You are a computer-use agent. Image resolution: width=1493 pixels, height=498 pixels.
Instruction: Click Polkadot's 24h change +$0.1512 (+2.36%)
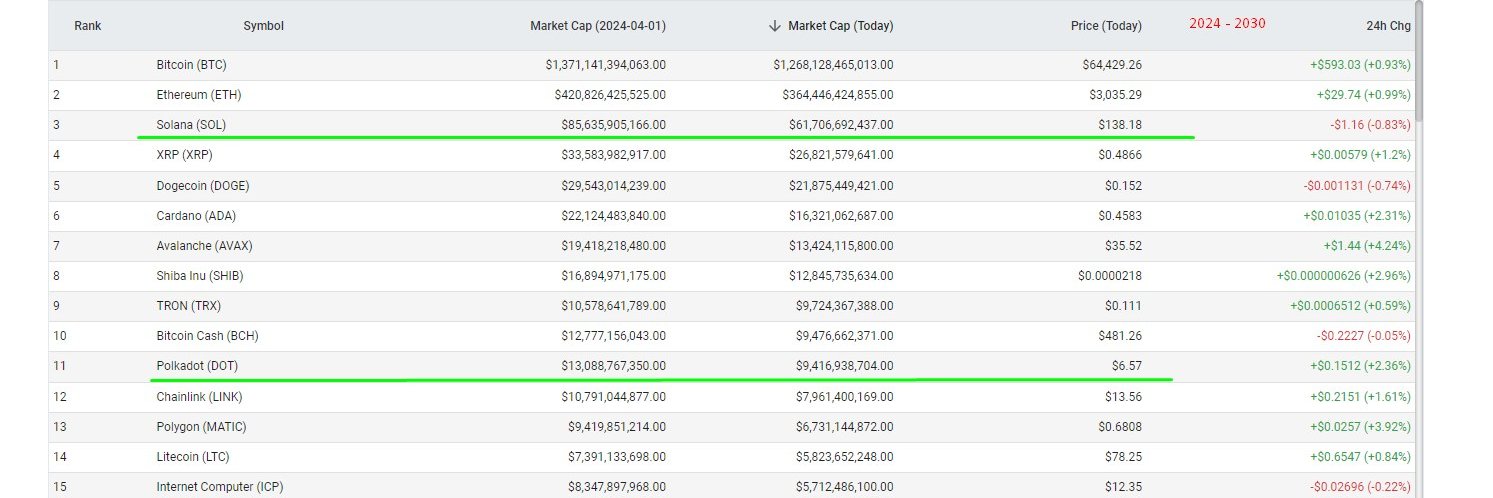[1360, 366]
